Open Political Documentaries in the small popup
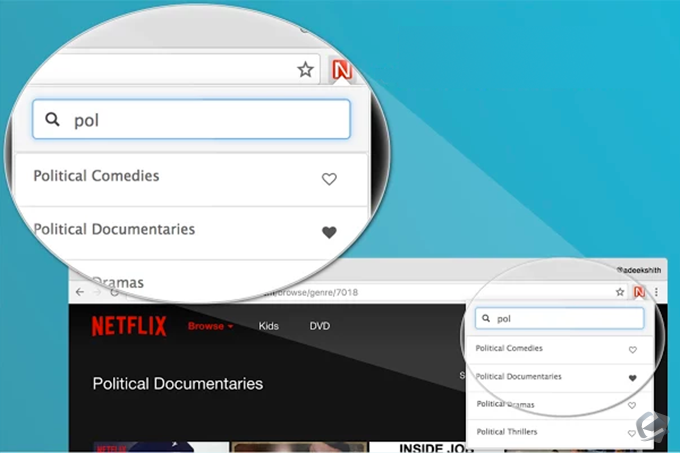This screenshot has width=680, height=453. click(519, 376)
